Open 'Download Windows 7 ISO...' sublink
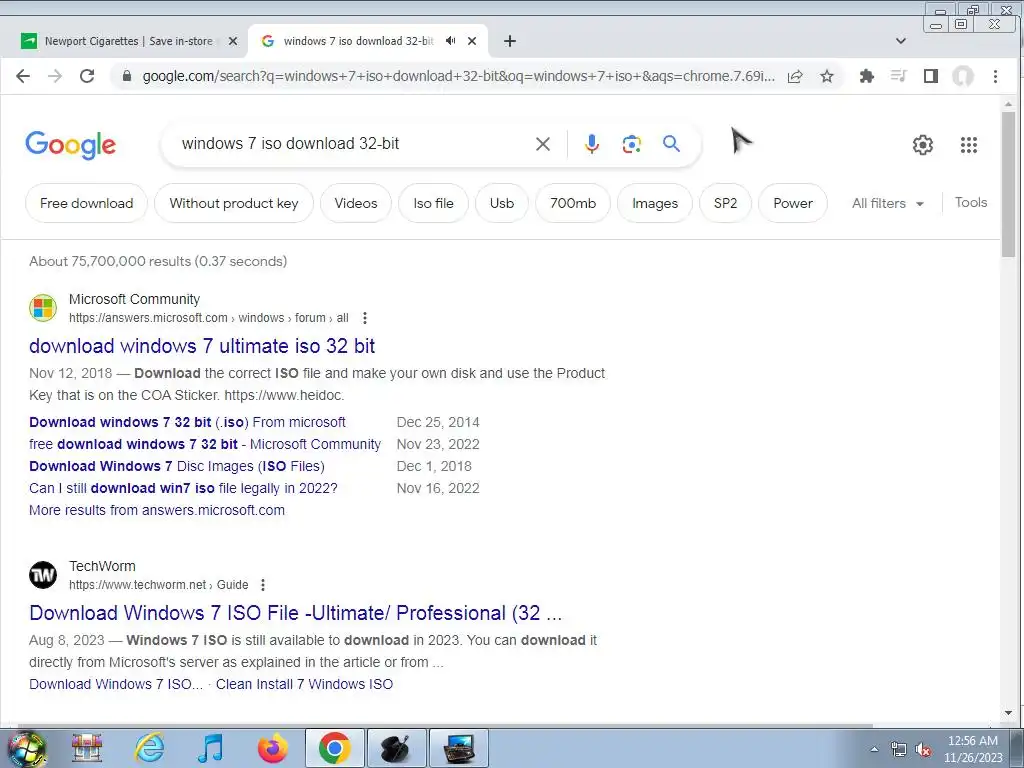This screenshot has height=768, width=1024. click(116, 684)
